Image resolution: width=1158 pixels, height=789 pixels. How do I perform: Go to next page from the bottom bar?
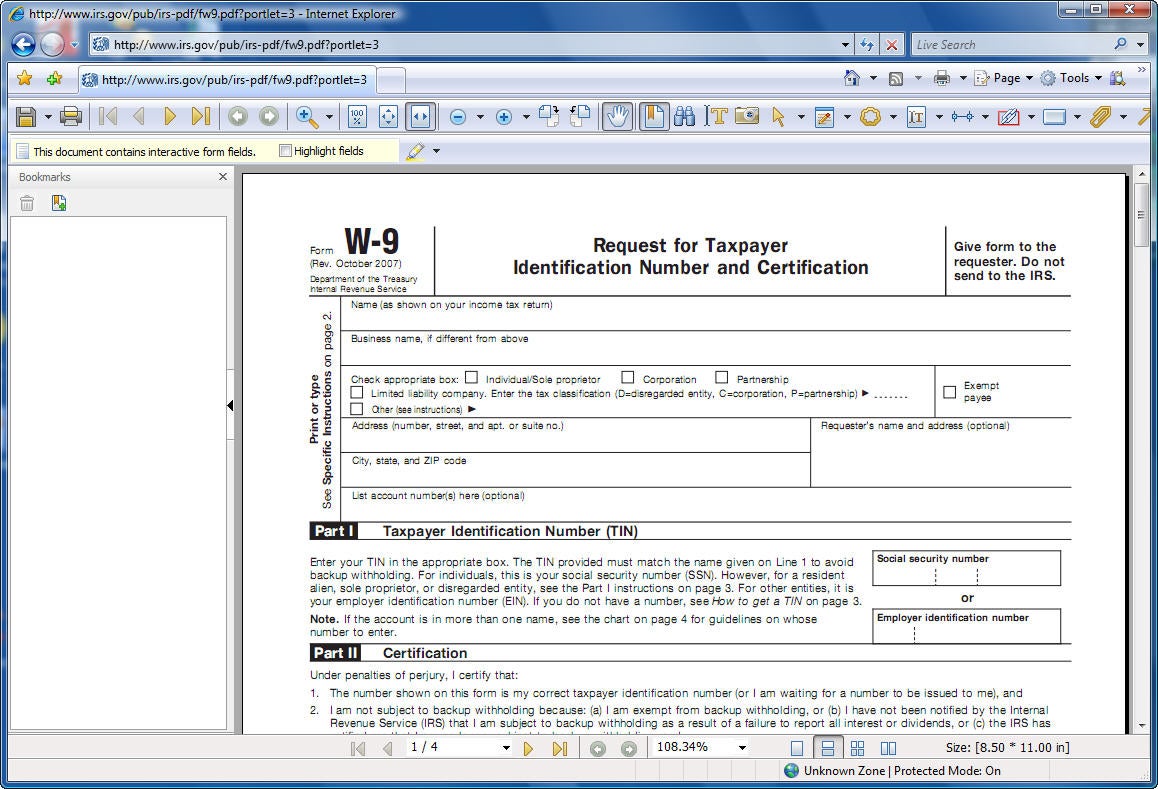click(528, 748)
